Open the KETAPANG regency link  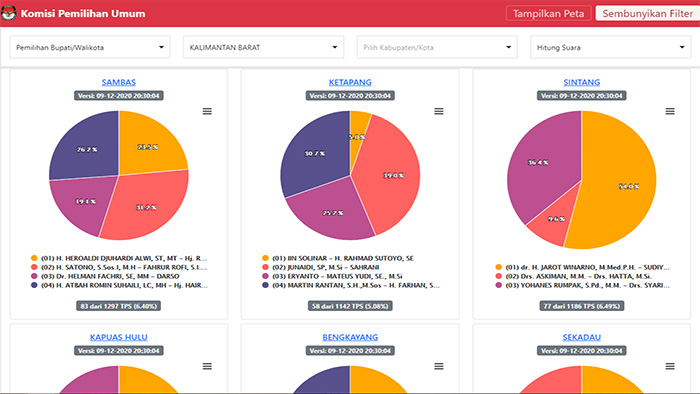[350, 82]
